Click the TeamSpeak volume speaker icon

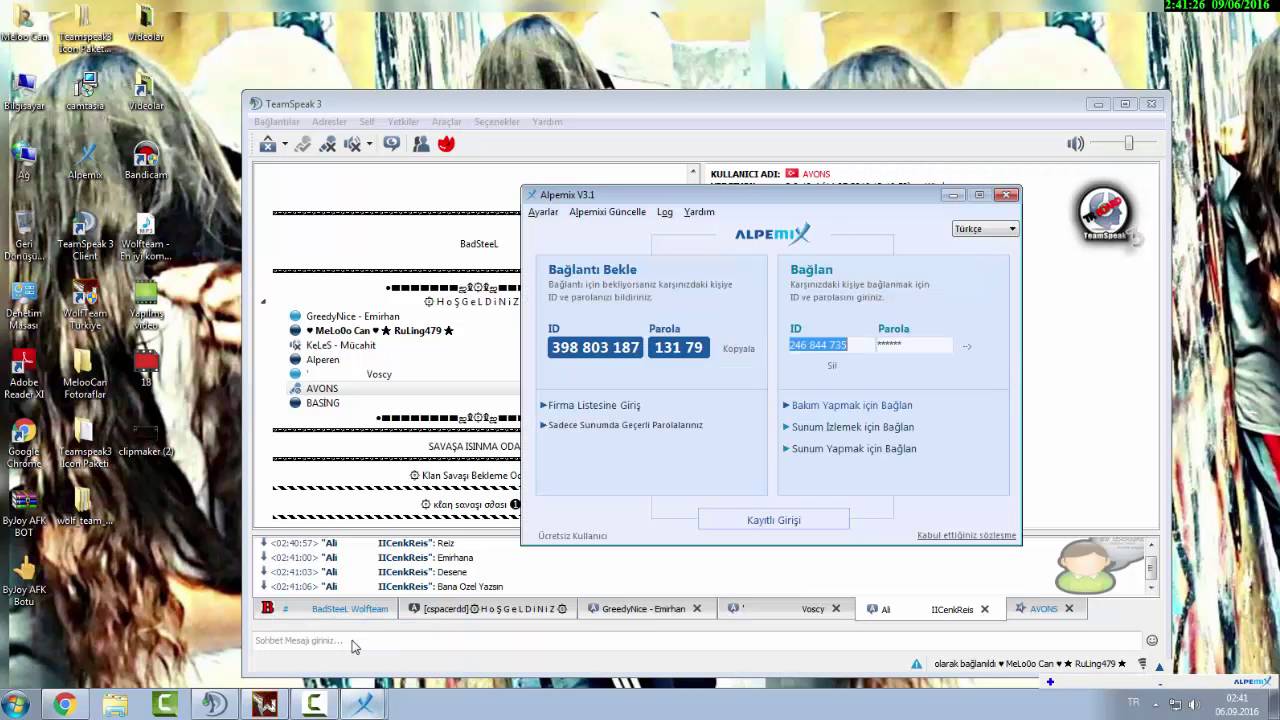point(1075,144)
